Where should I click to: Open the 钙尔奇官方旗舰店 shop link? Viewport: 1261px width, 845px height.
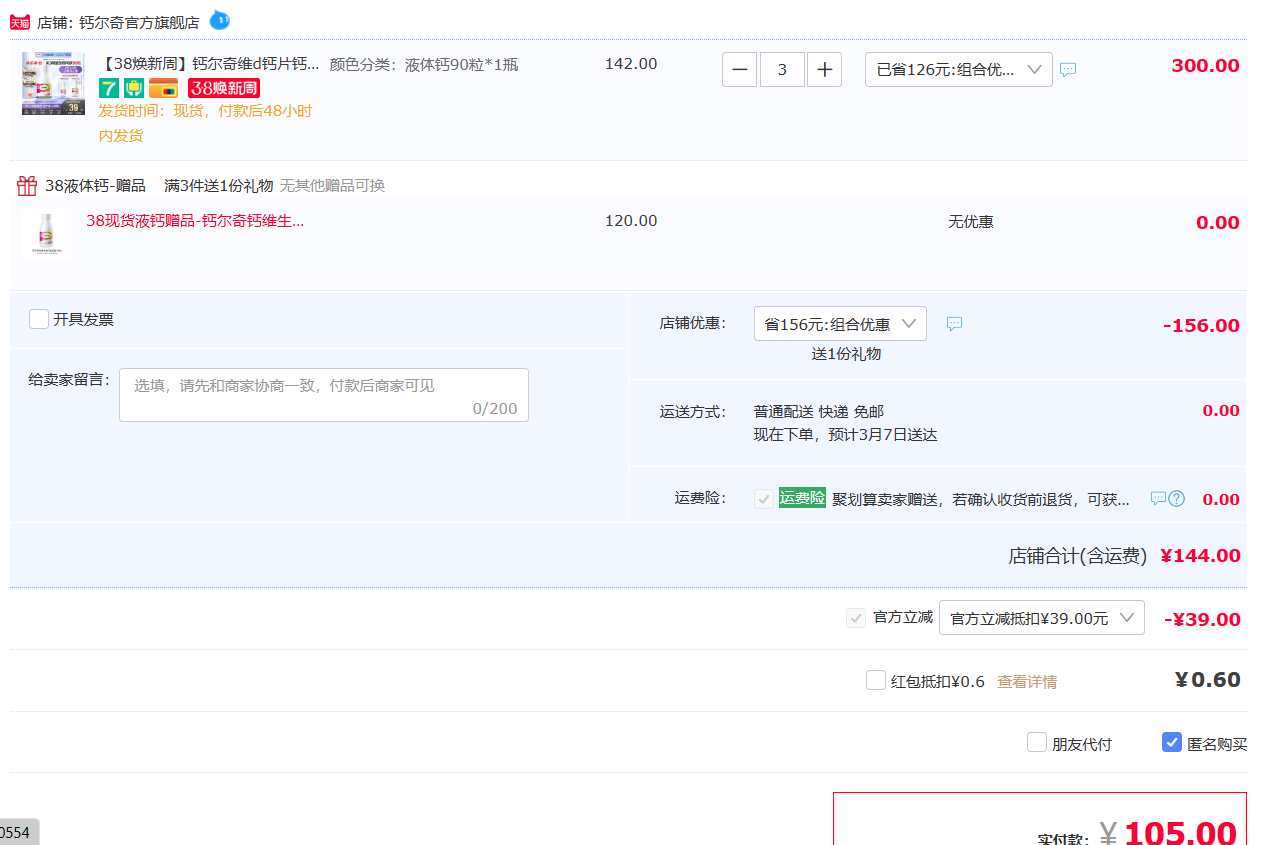point(139,22)
